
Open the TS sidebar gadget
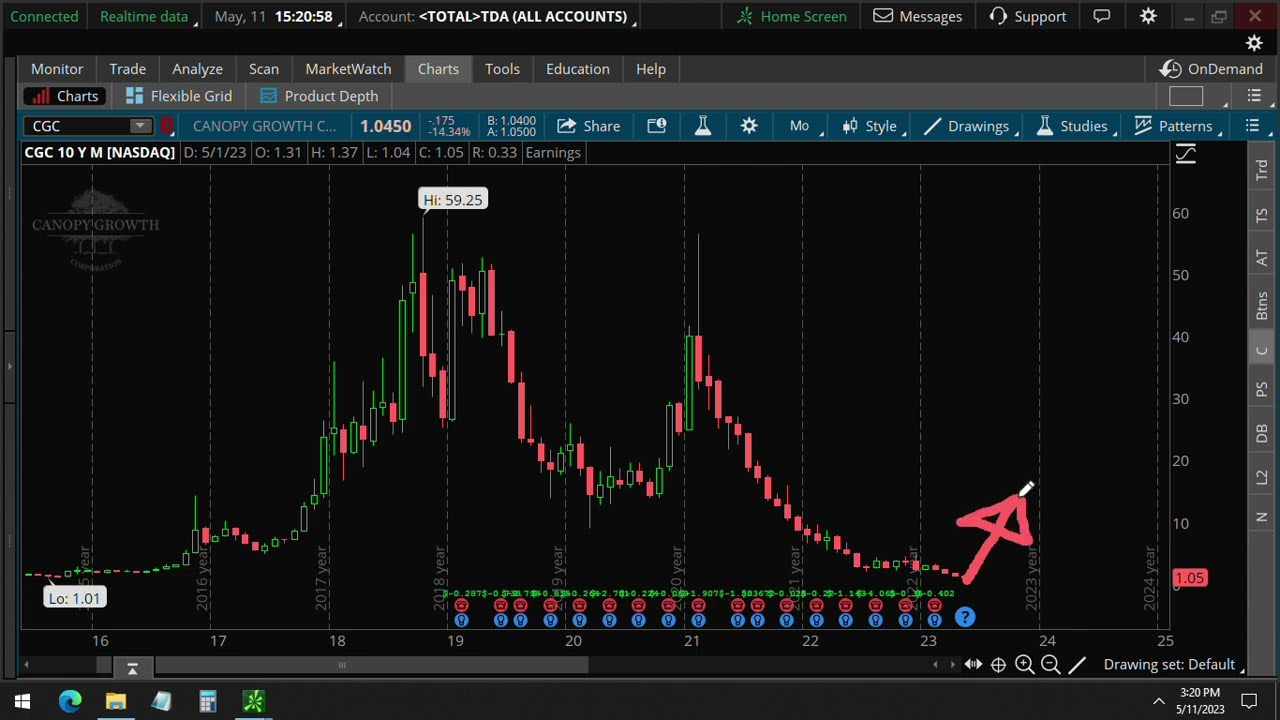1261,215
